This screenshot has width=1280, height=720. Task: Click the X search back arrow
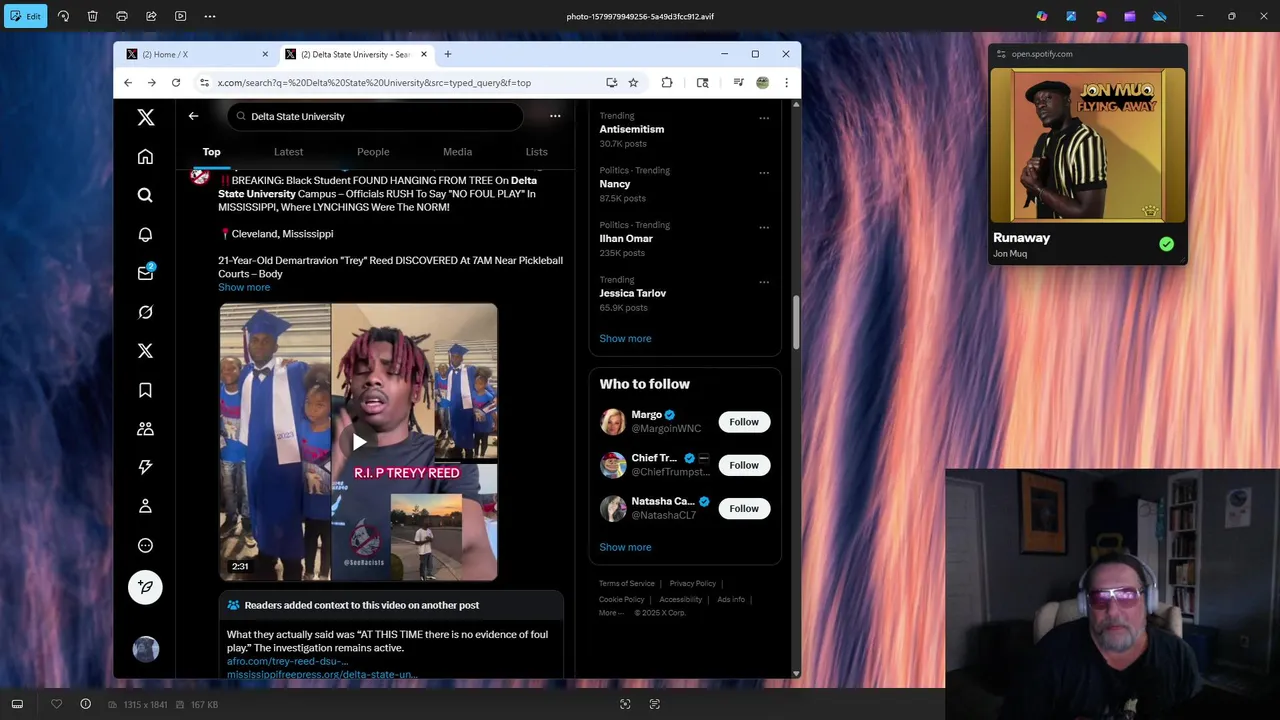tap(193, 116)
